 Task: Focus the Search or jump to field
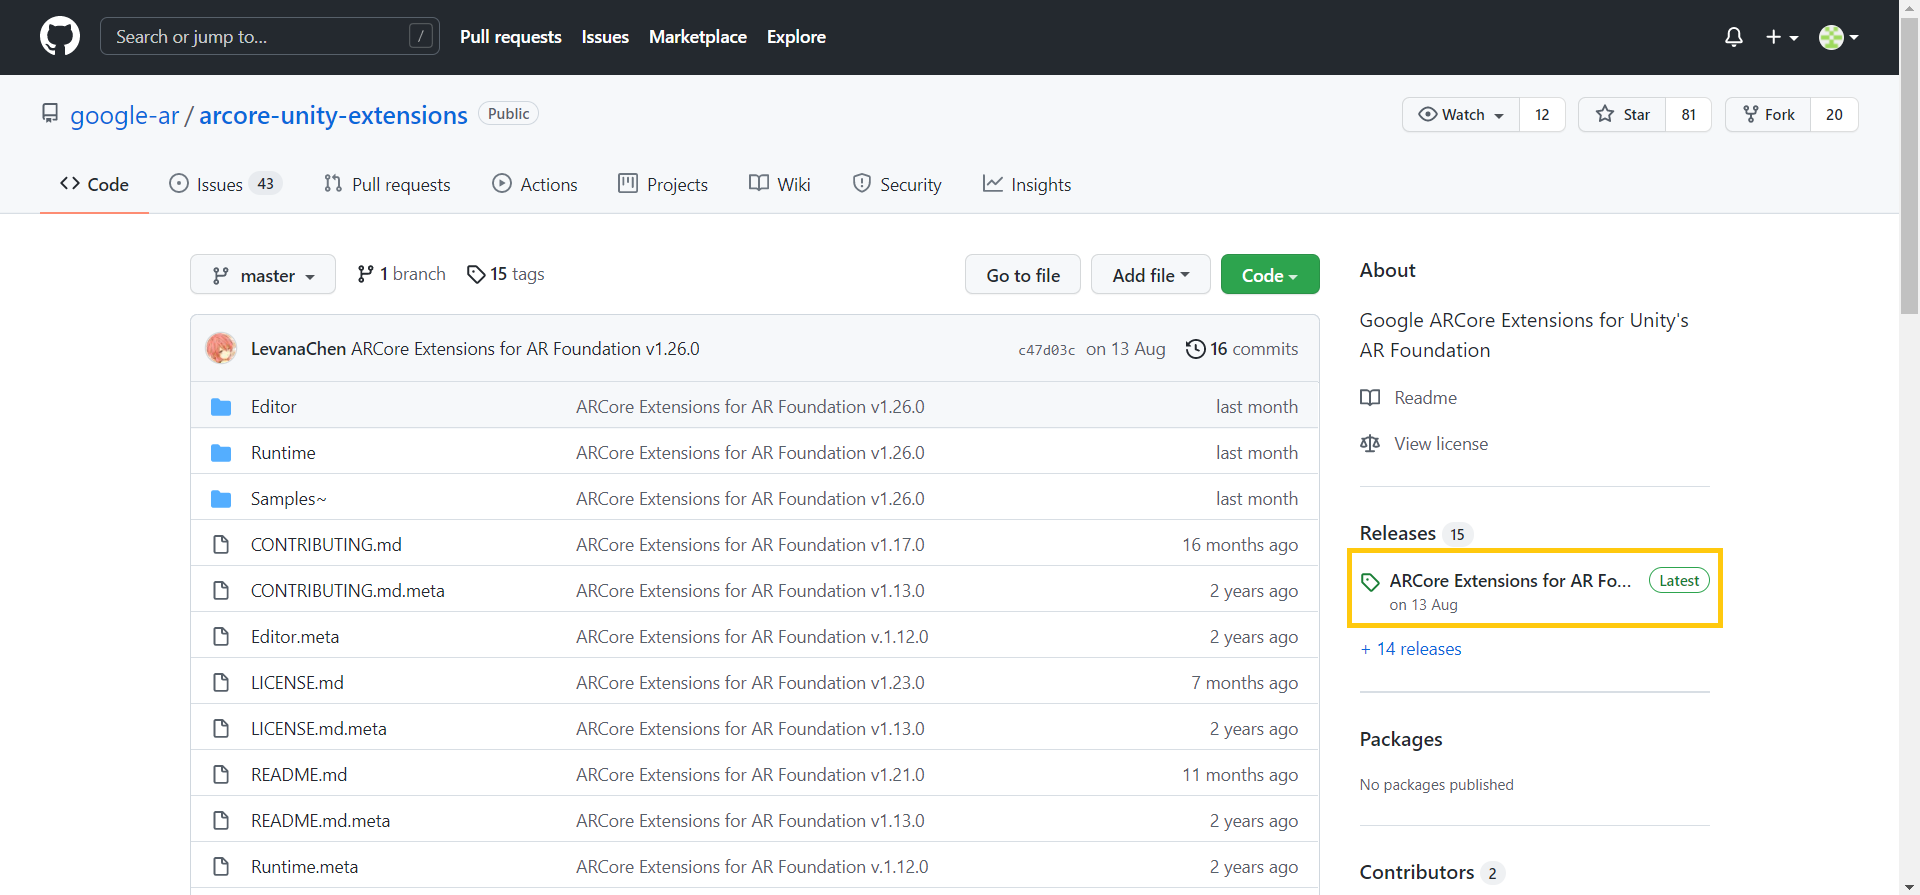coord(270,37)
